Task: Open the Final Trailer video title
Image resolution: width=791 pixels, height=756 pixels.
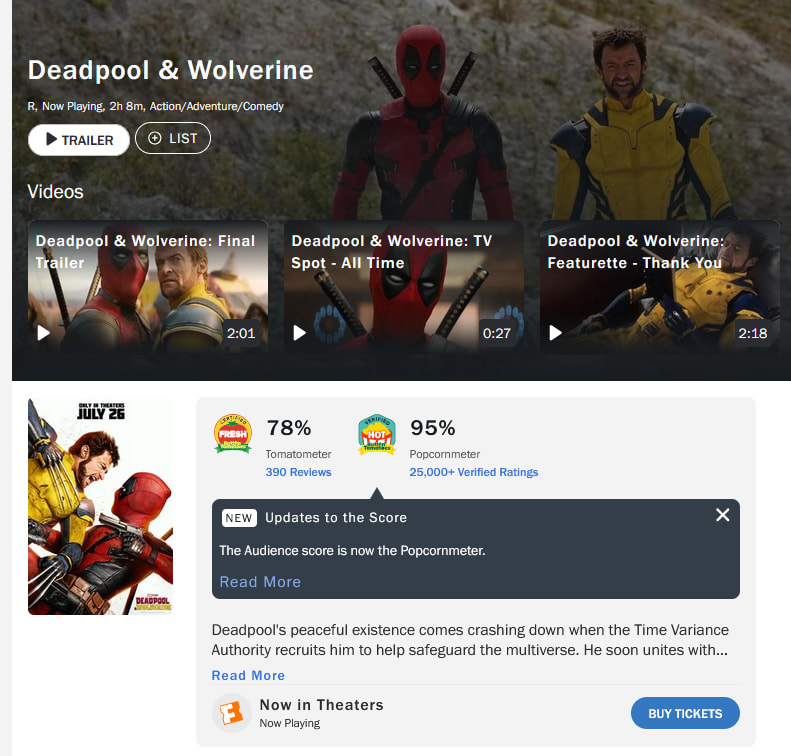Action: point(145,252)
